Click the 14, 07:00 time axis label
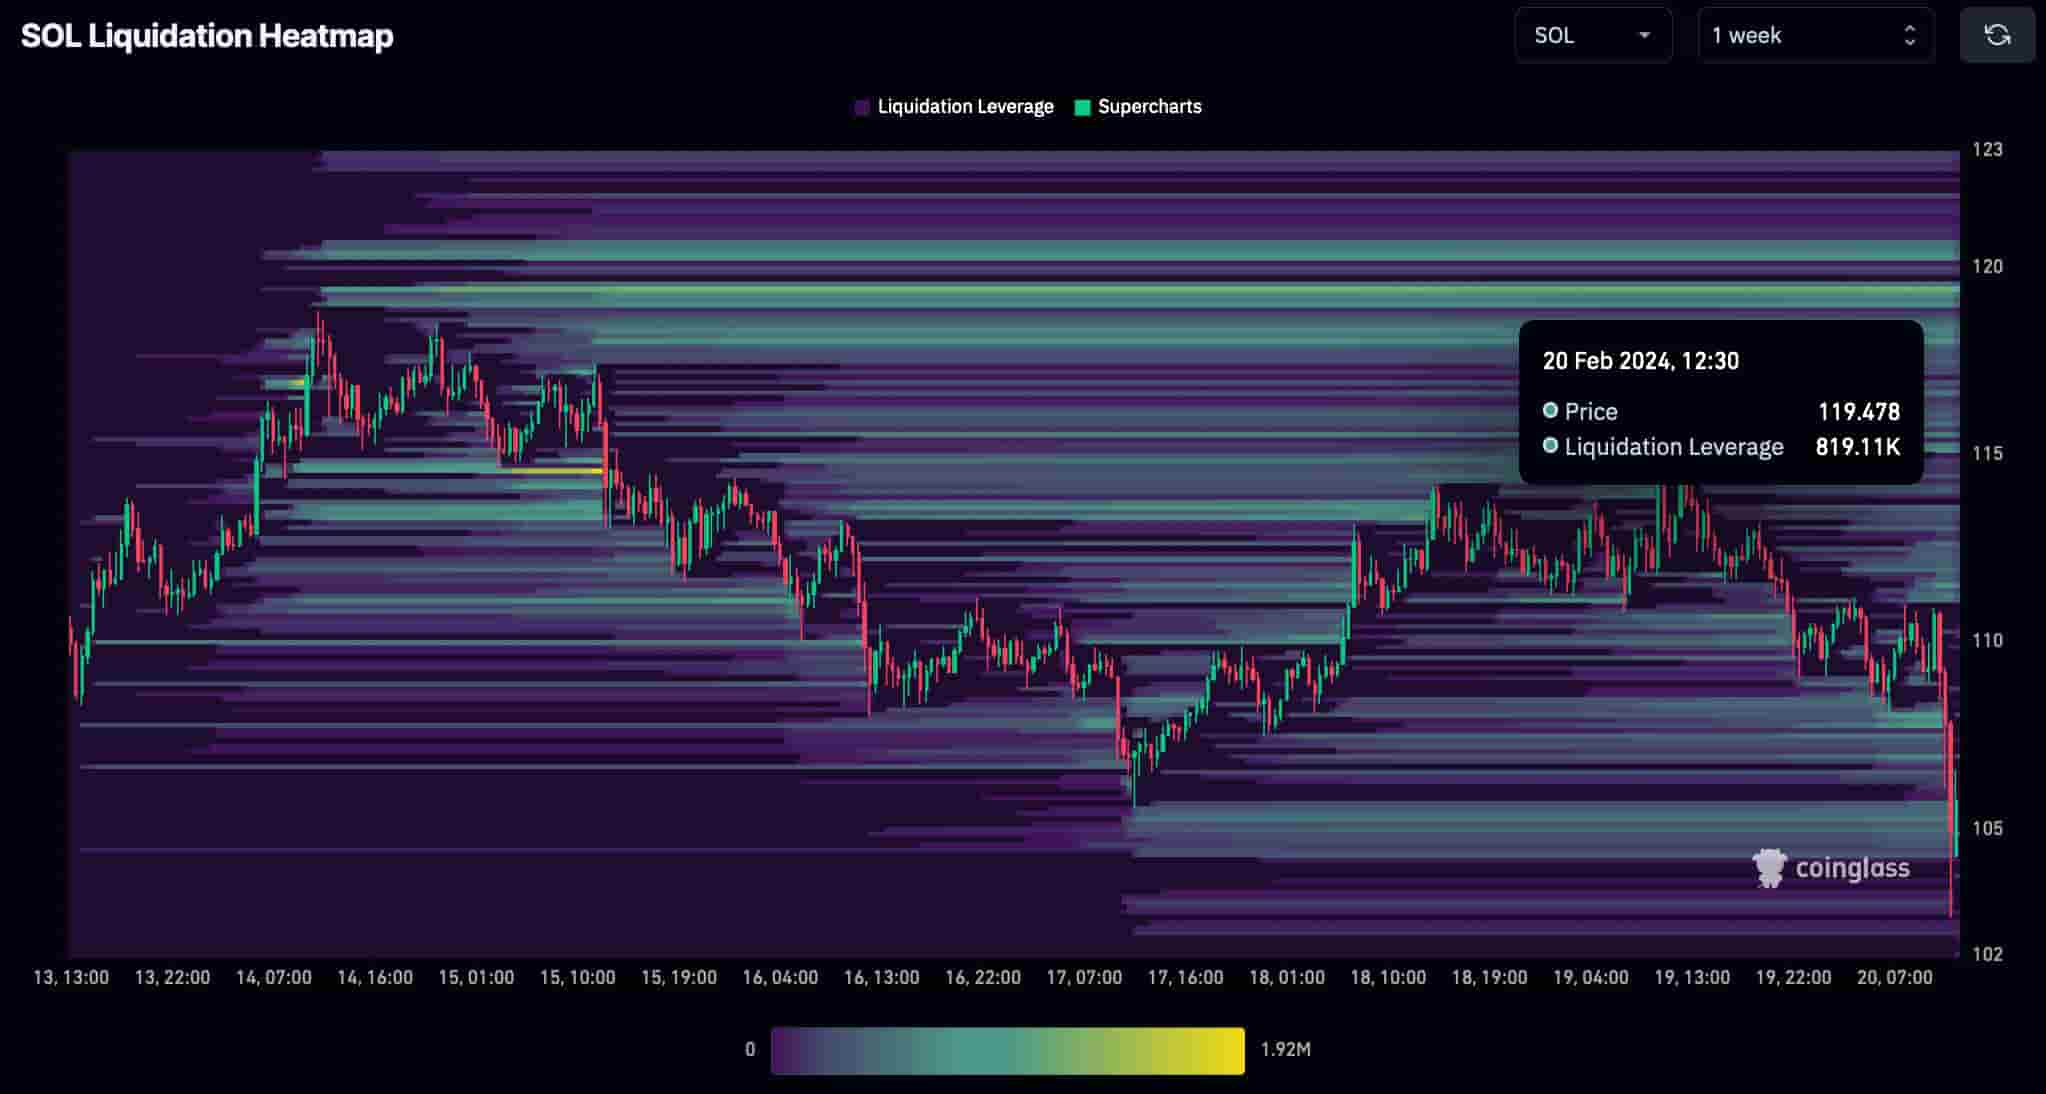This screenshot has height=1094, width=2046. [274, 977]
